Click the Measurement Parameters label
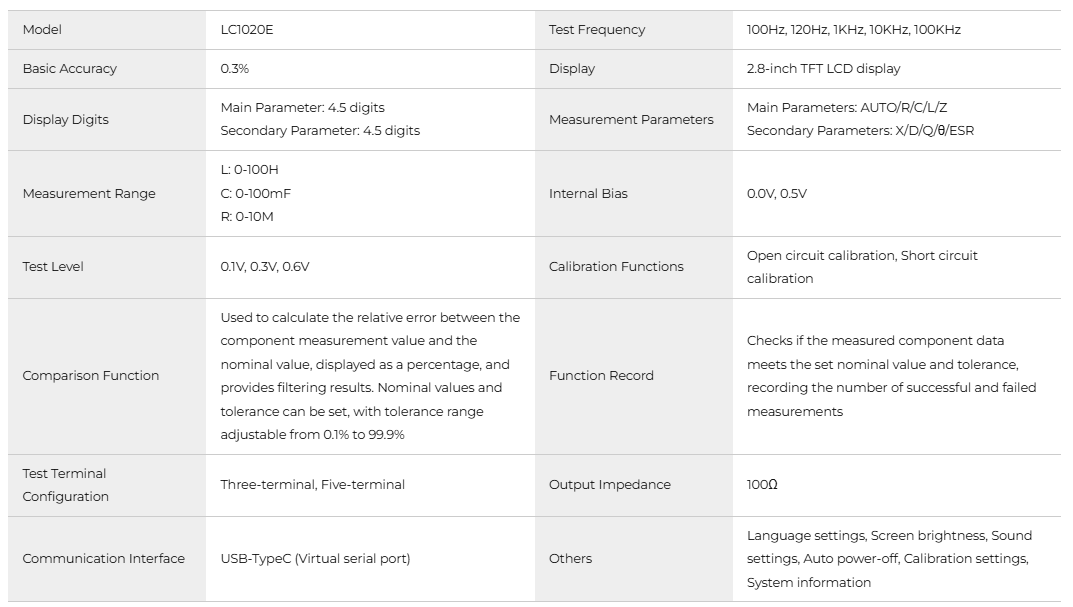This screenshot has width=1073, height=607. coord(631,119)
